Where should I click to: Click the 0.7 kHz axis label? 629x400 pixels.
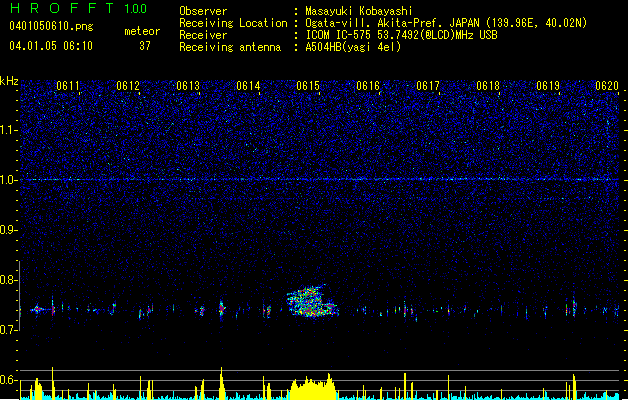tap(9, 330)
